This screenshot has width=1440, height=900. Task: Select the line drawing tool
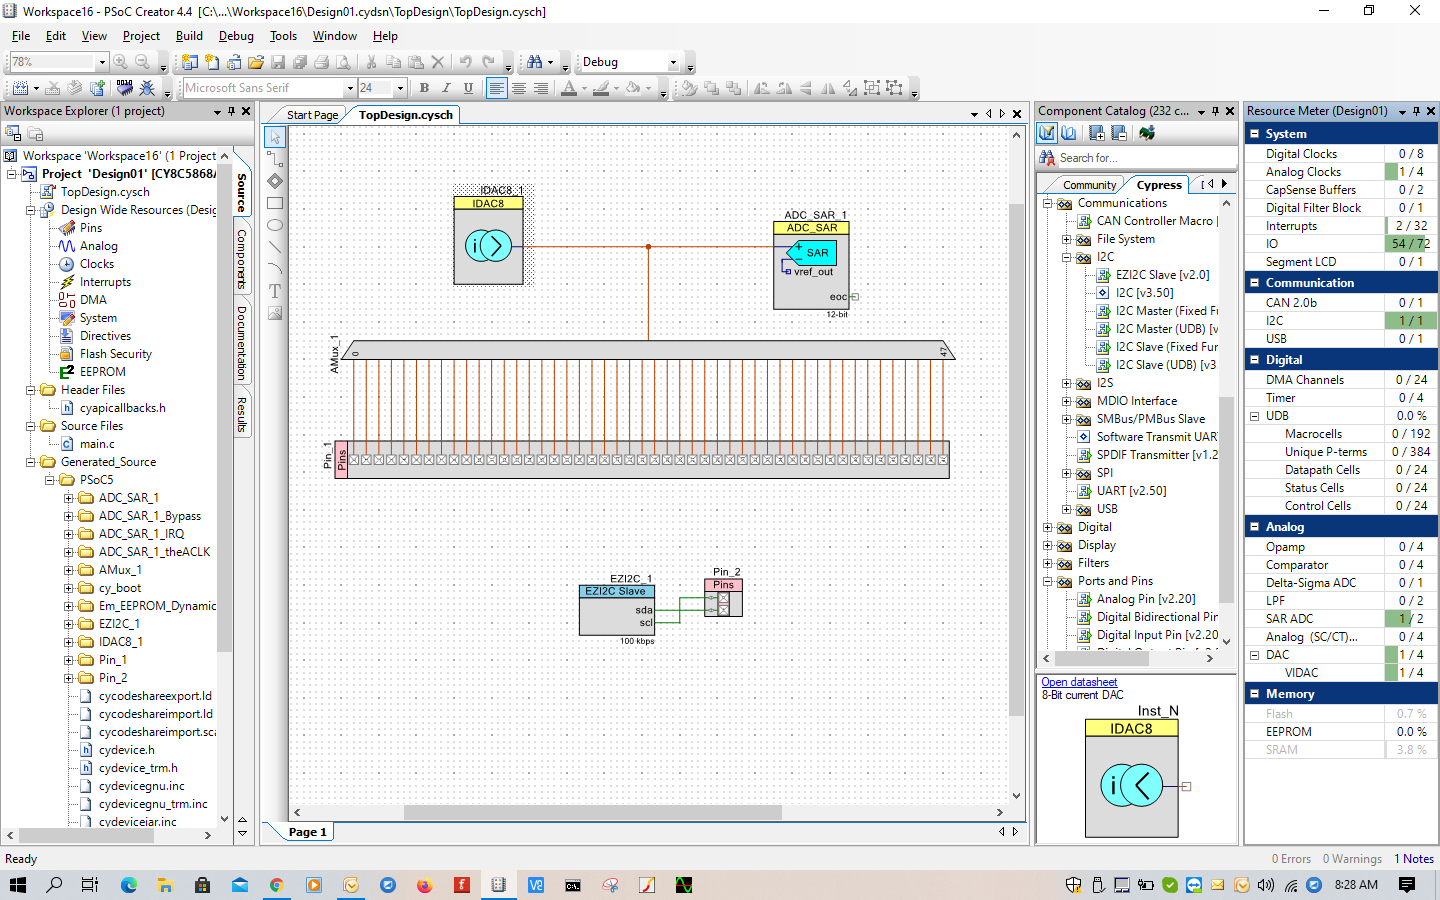(275, 246)
